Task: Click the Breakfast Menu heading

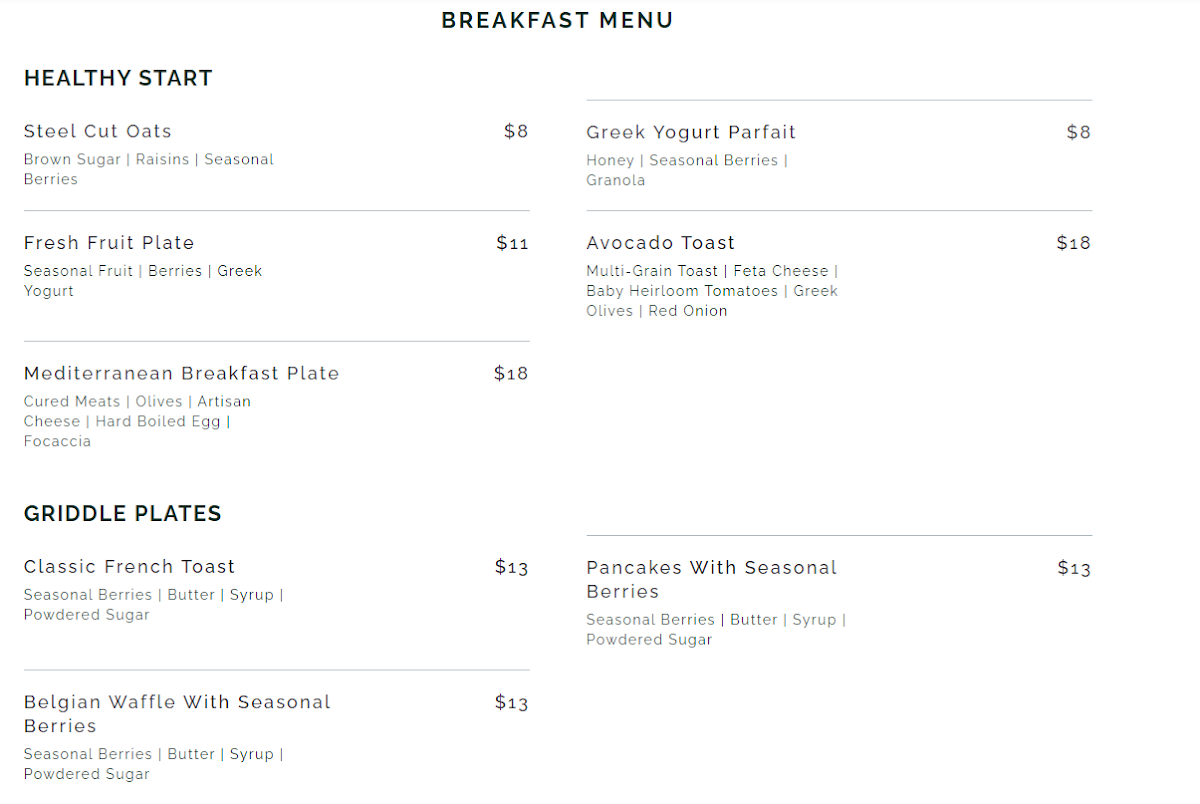Action: 557,20
